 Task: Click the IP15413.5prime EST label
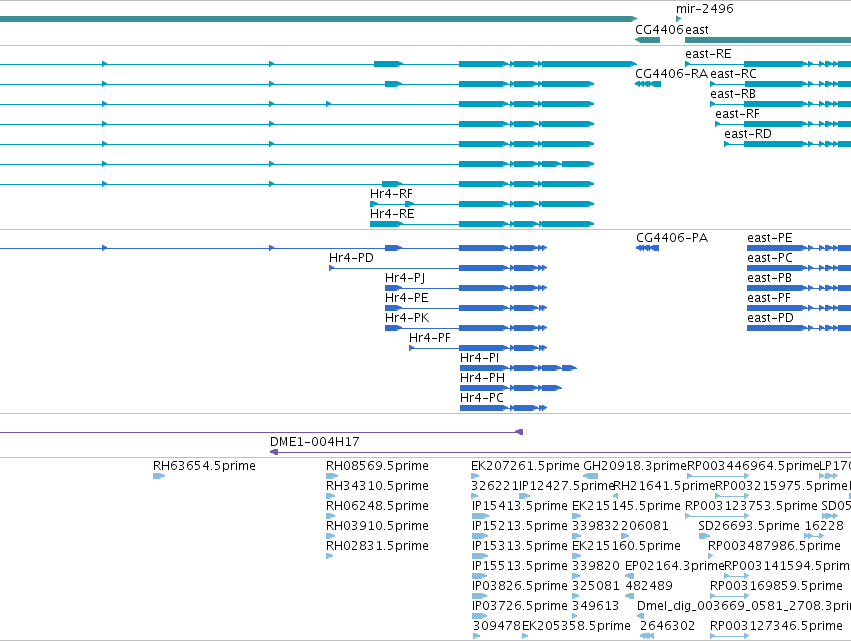(x=519, y=506)
